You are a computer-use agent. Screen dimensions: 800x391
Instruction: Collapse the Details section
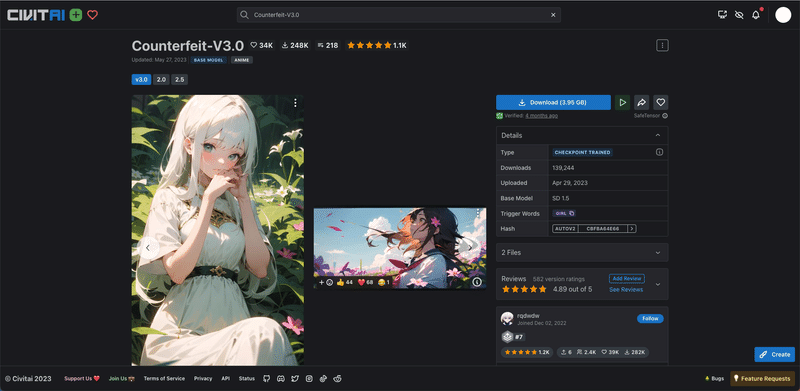point(658,135)
